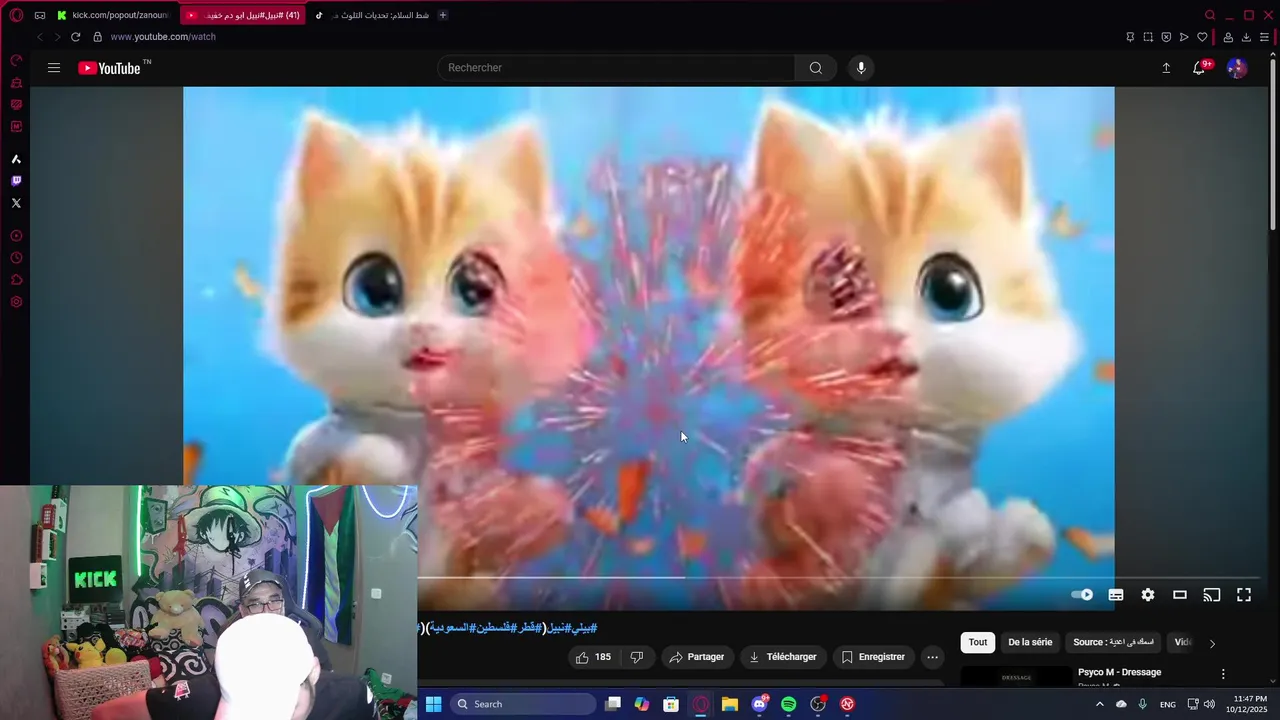Viewport: 1280px width, 720px height.
Task: Open the YouTube account avatar menu
Action: 1237,68
